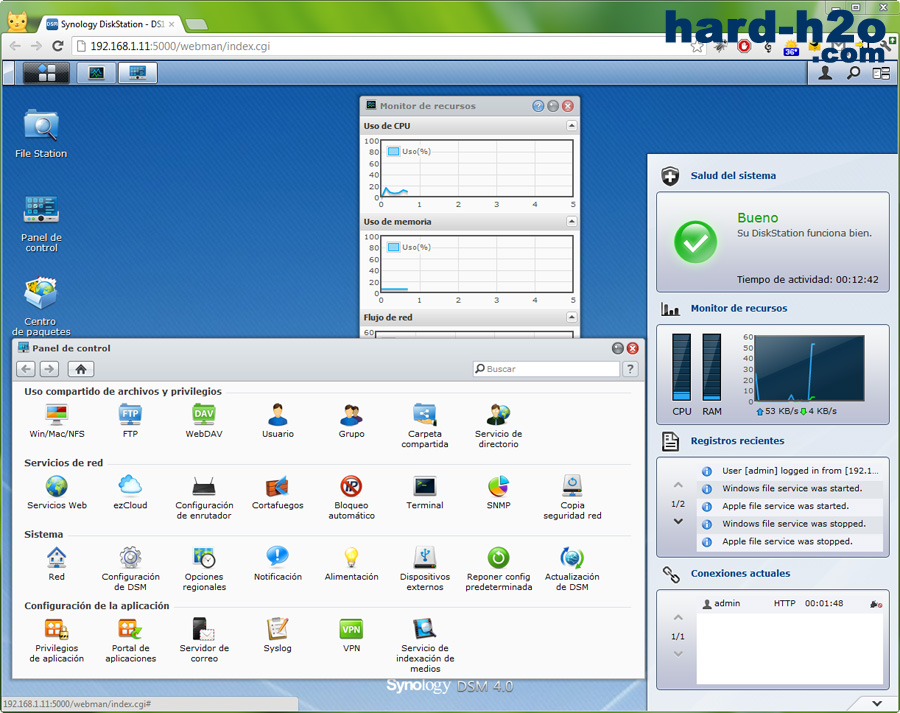The width and height of the screenshot is (900, 713).
Task: Collapse widget panel with bottom chevron
Action: click(x=876, y=703)
